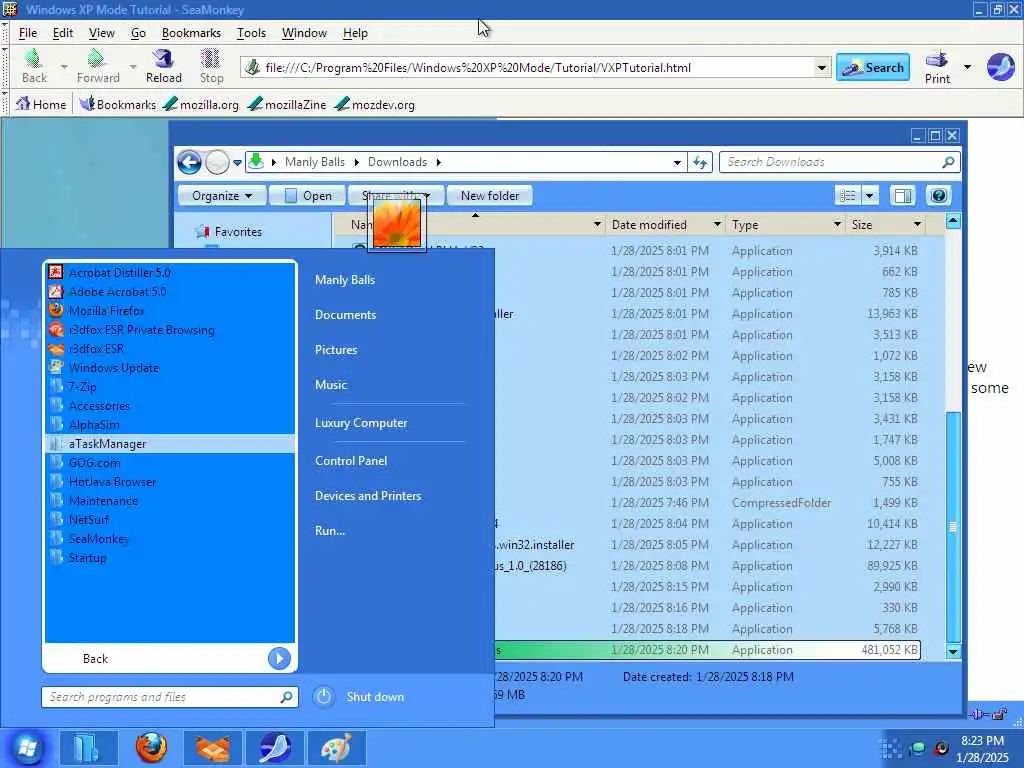Screen dimensions: 1024x768
Task: Open Firefox from the taskbar
Action: 151,748
